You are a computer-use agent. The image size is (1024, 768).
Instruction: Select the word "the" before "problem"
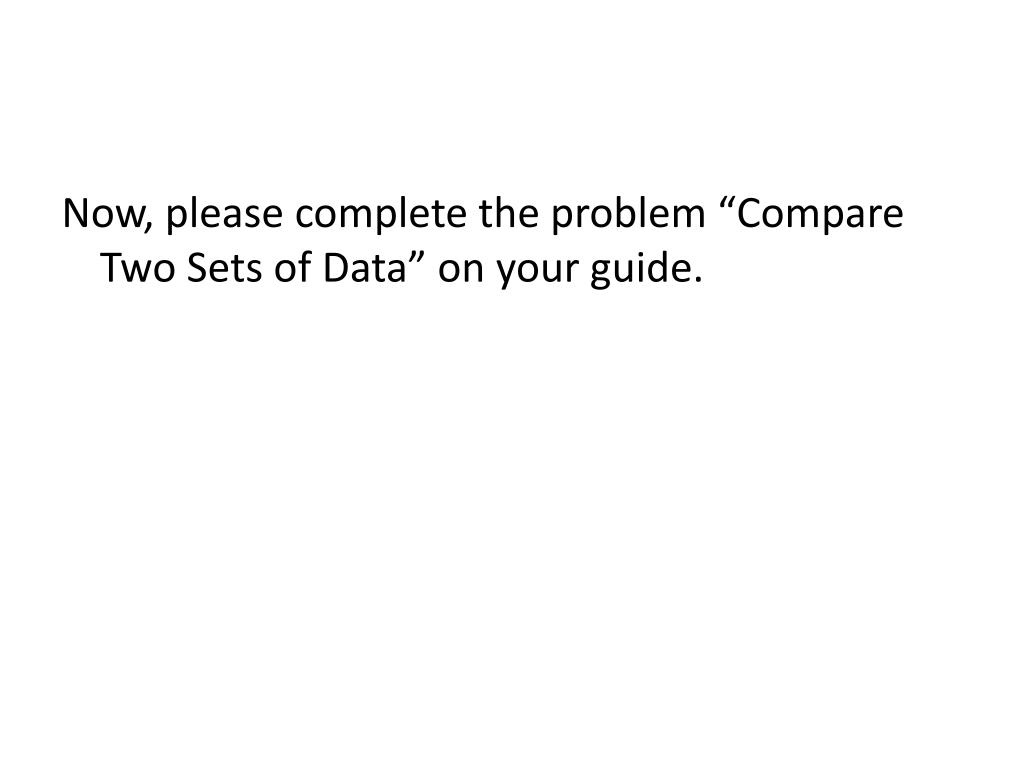509,212
